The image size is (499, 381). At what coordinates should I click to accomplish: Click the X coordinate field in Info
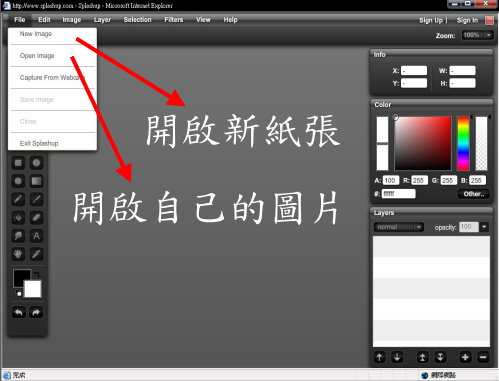coord(414,71)
